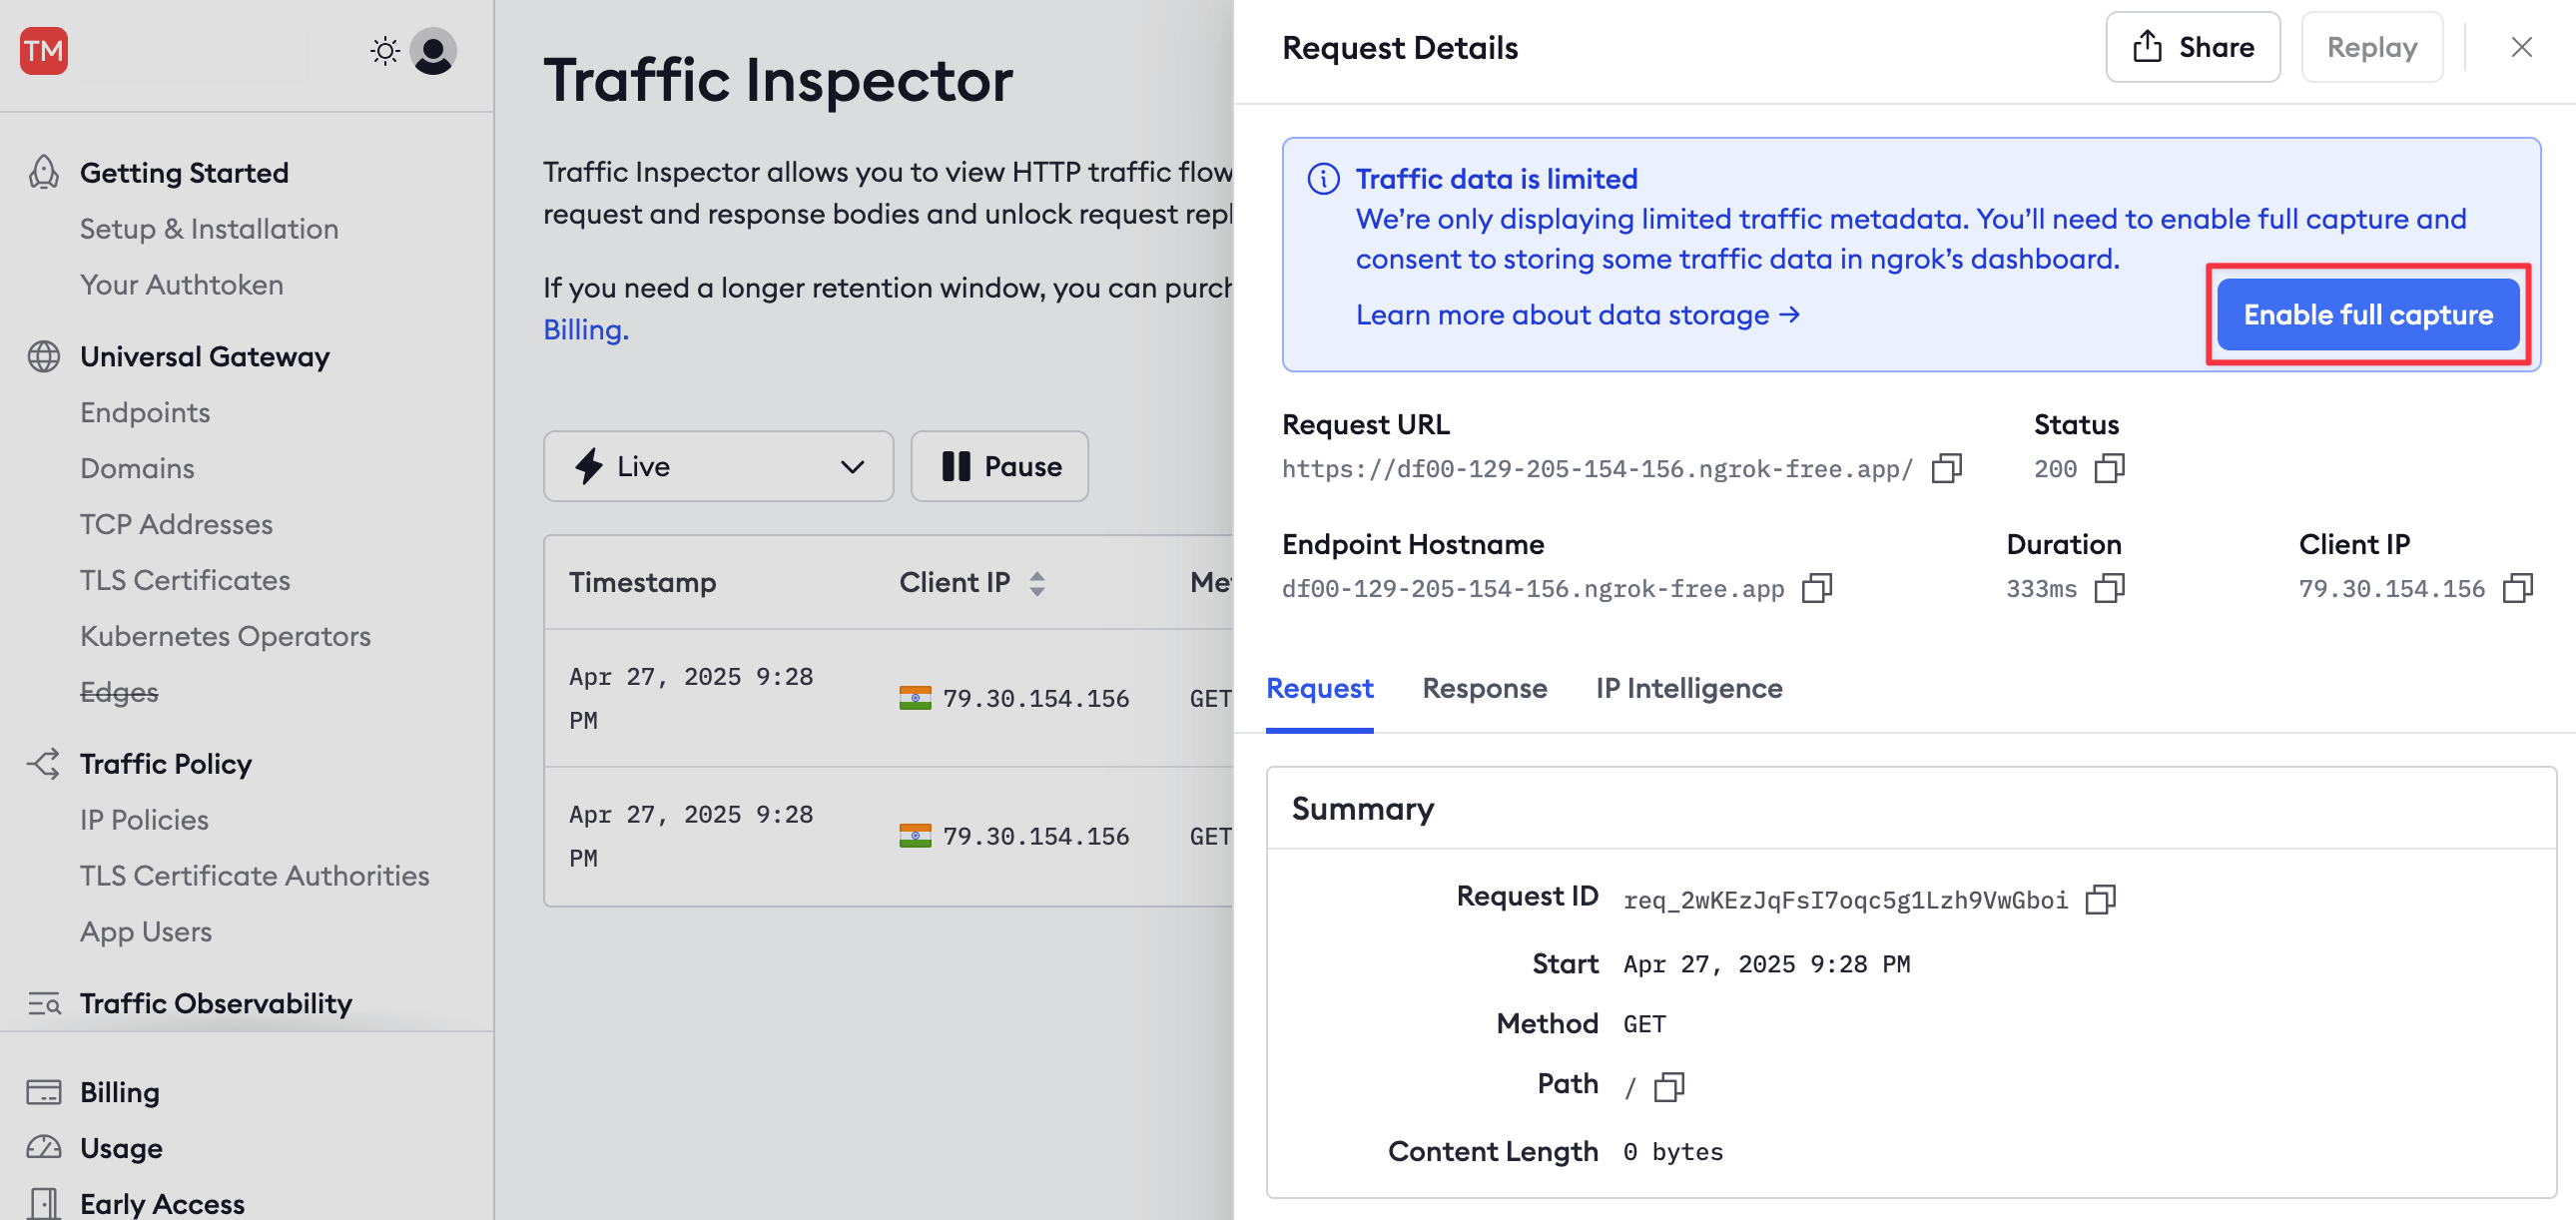Viewport: 2576px width, 1220px height.
Task: Open the user account avatar menu
Action: click(433, 50)
